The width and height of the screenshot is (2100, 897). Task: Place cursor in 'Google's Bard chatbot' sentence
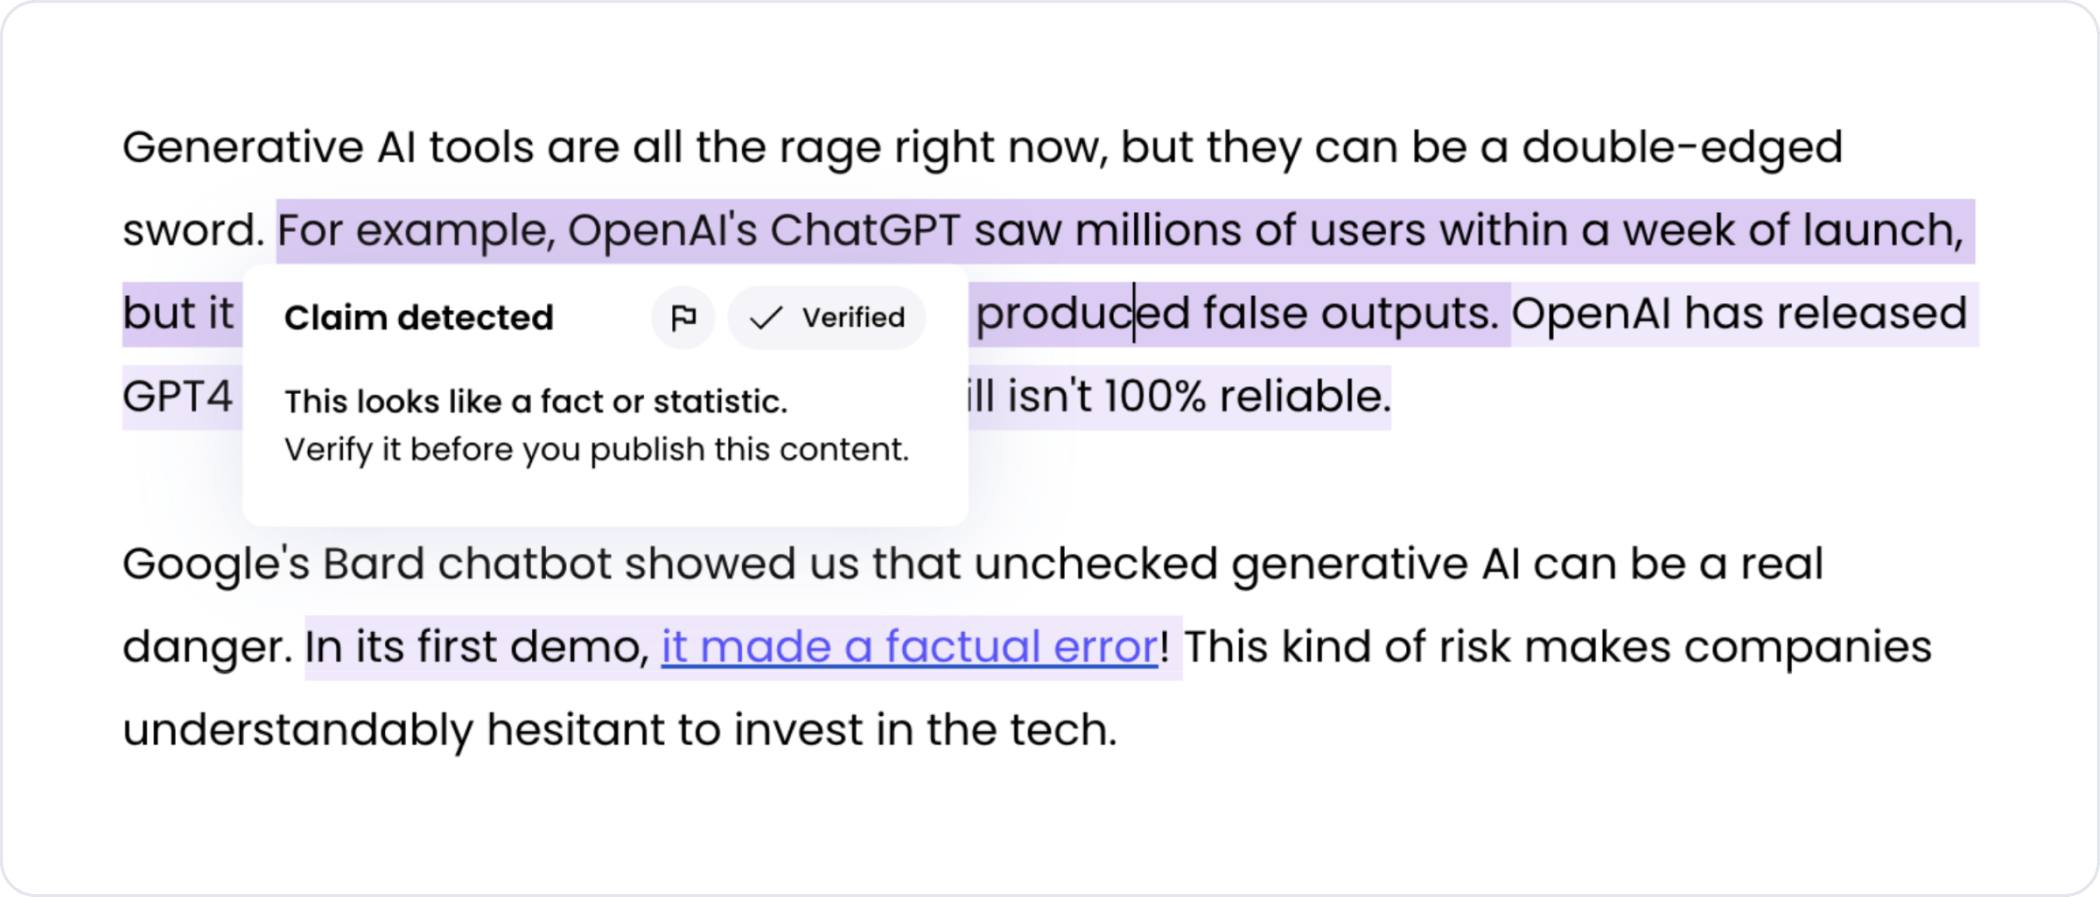(x=973, y=564)
